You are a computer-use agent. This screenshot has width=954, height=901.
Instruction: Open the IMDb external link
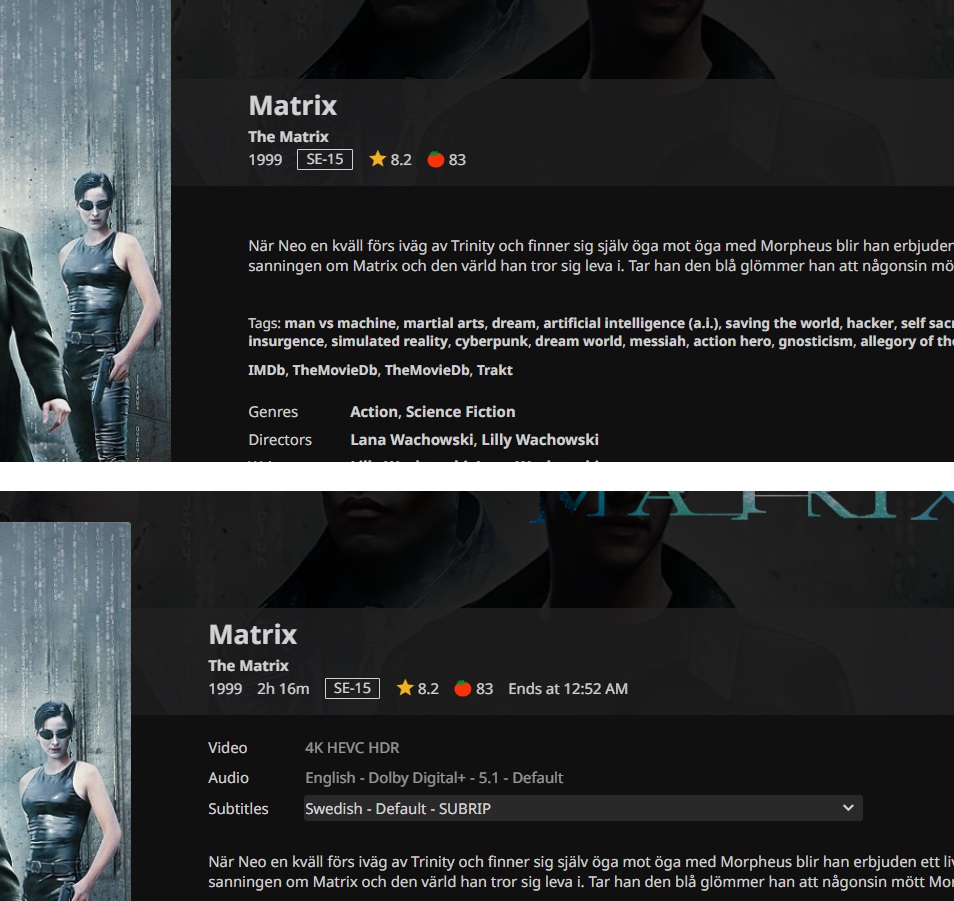click(266, 370)
